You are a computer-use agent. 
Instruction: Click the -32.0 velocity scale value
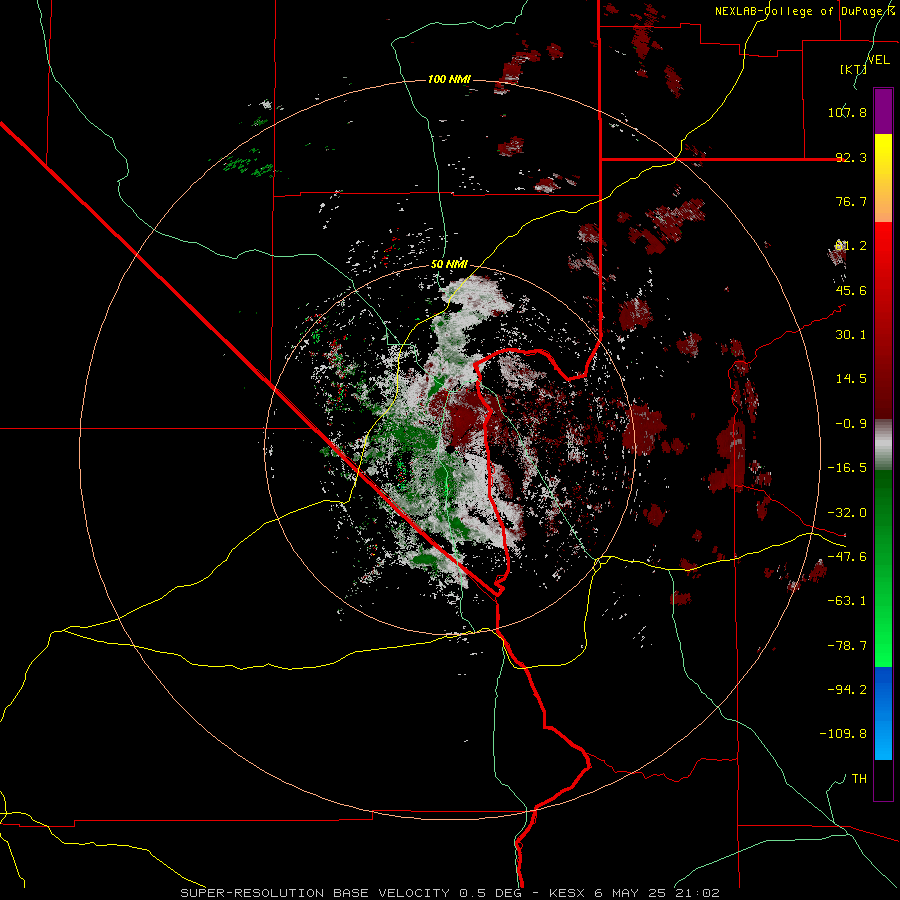point(847,513)
